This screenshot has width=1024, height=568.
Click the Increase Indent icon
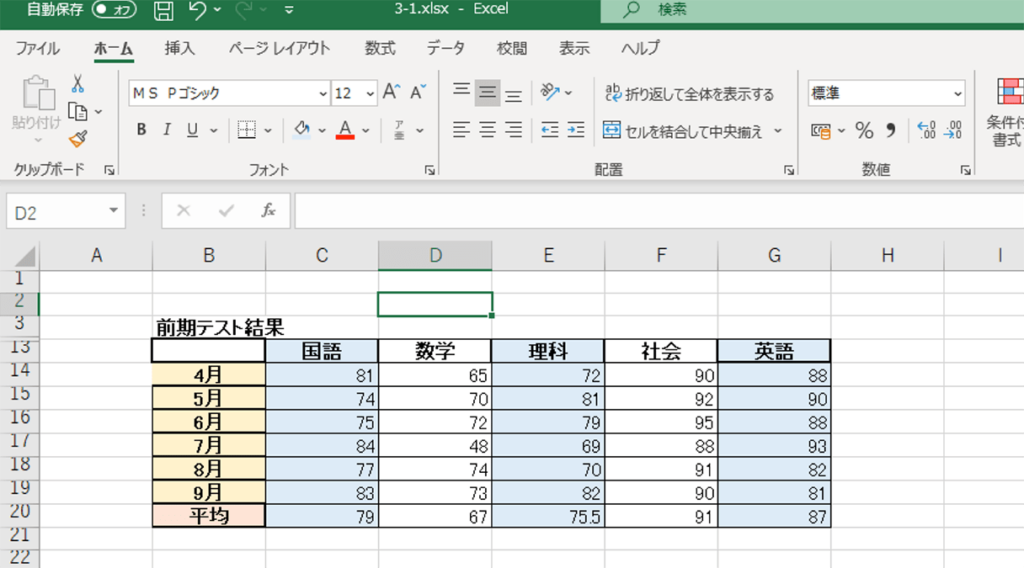pos(575,130)
